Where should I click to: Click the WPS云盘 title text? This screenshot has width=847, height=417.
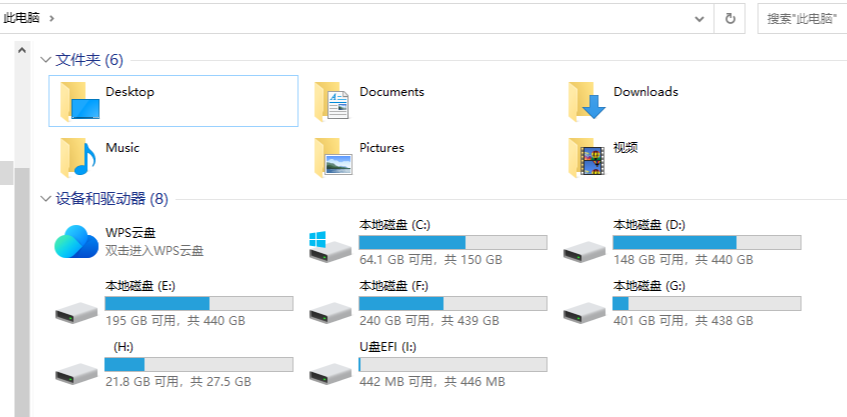pos(130,233)
